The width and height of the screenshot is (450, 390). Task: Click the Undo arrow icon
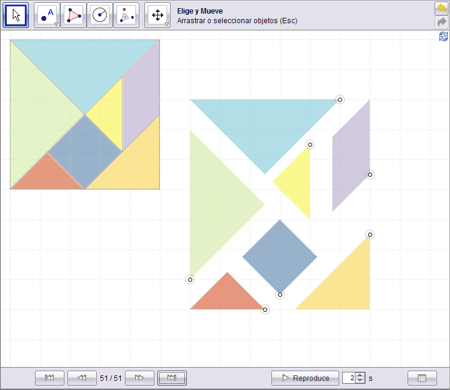click(x=441, y=8)
